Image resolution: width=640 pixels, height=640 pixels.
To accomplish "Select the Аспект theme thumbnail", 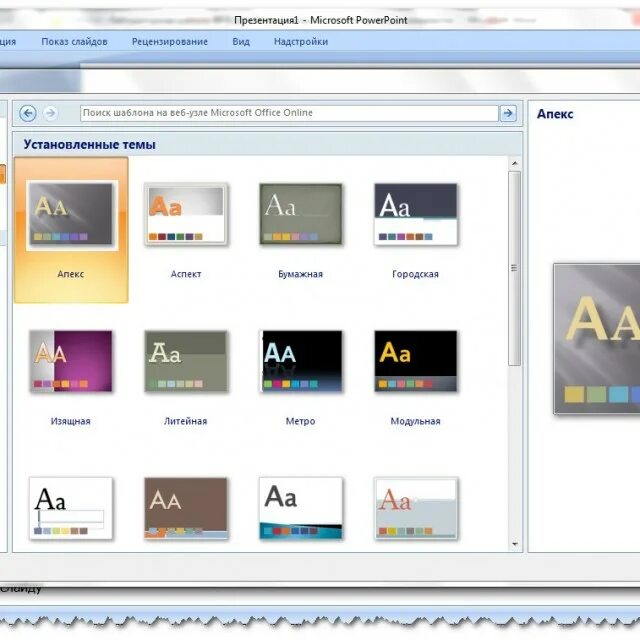I will [186, 214].
